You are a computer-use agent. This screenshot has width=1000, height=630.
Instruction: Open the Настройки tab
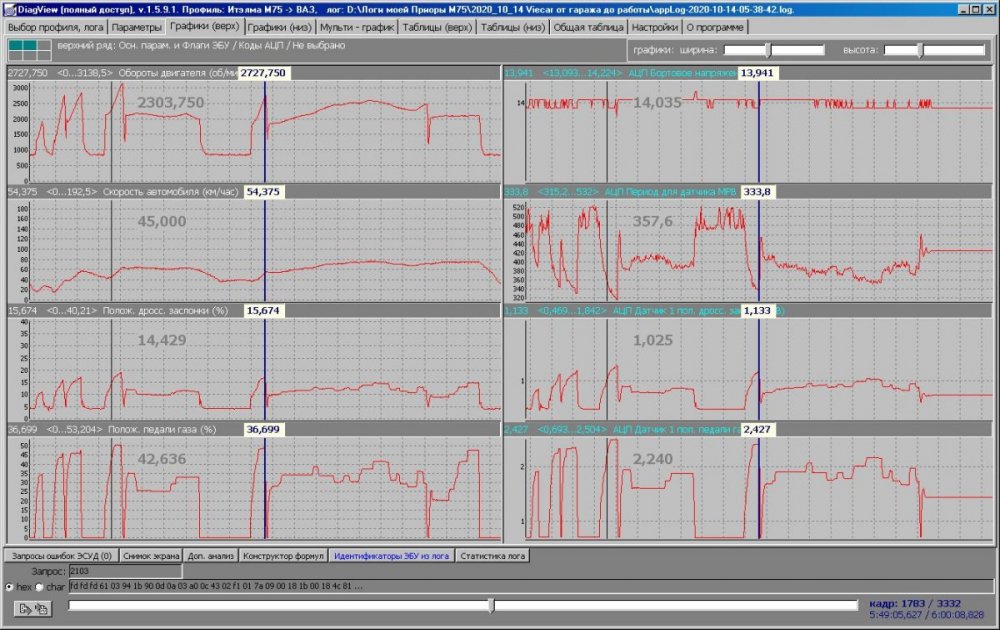click(x=655, y=27)
